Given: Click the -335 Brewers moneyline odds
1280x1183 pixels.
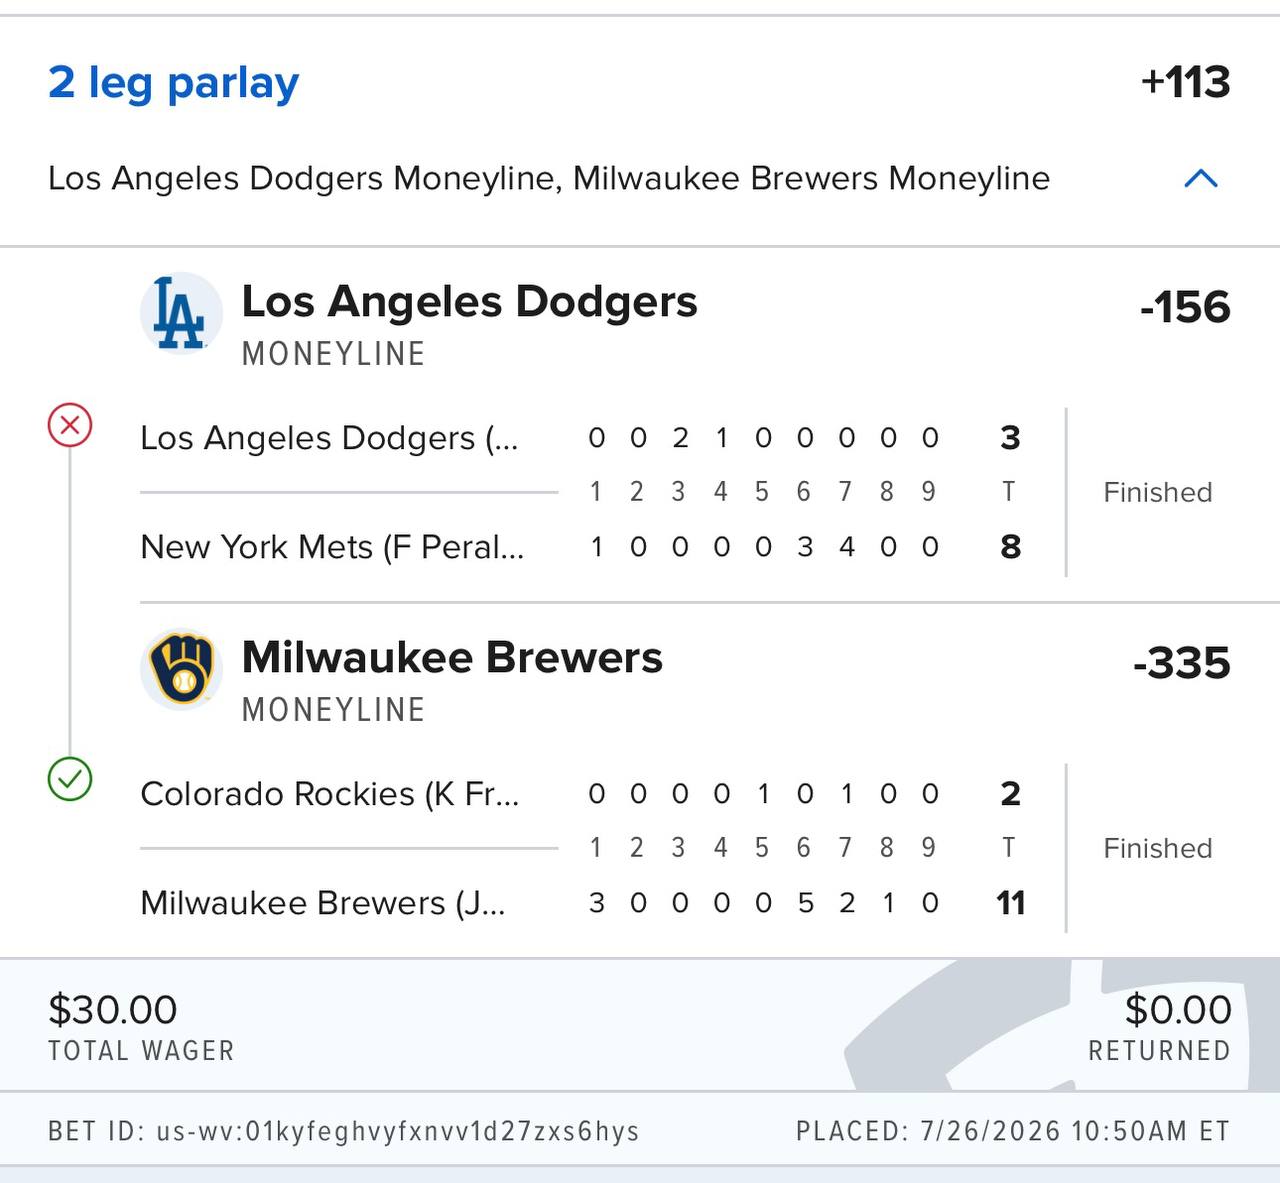Looking at the screenshot, I should 1181,663.
